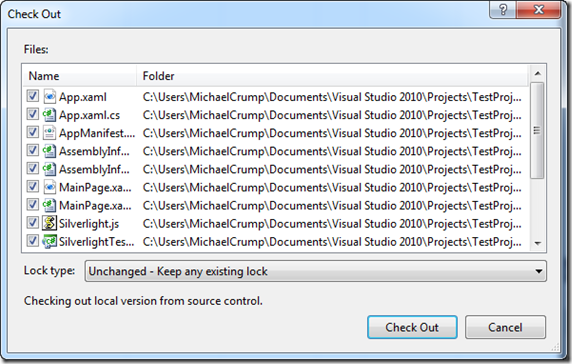Sort files by Folder column header
572x364 pixels.
point(332,76)
